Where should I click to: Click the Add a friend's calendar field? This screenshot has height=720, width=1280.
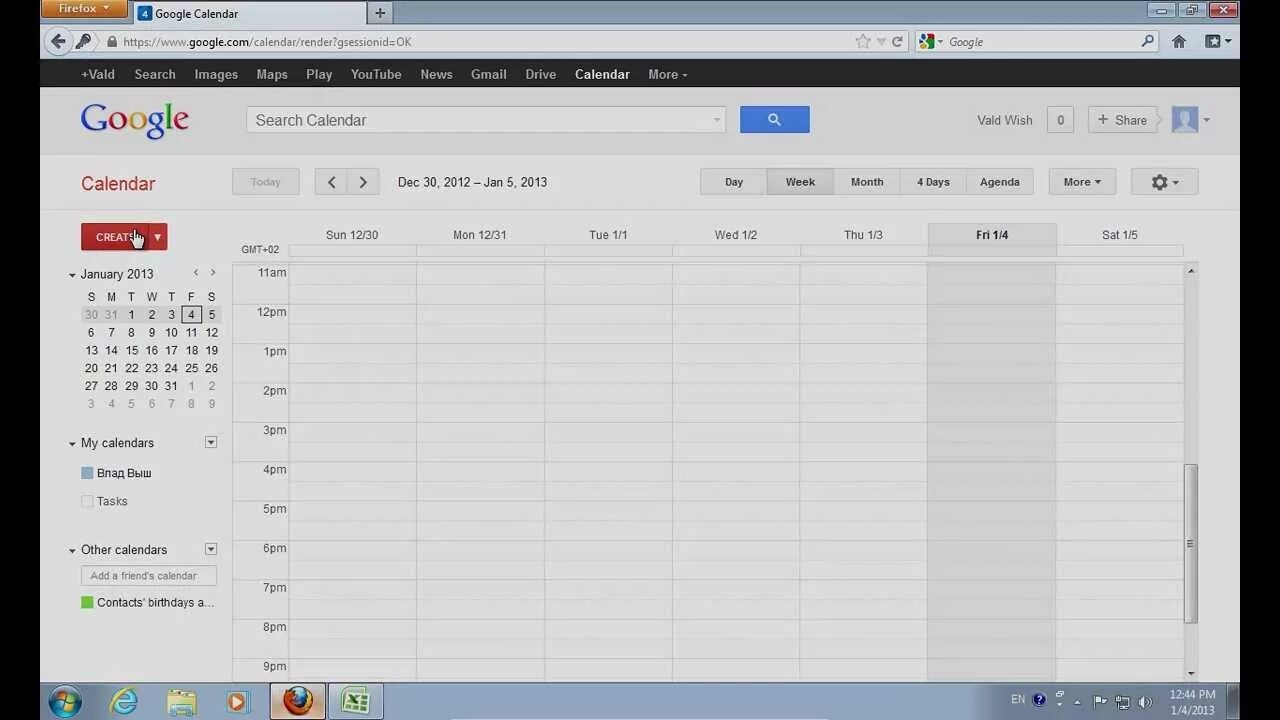pyautogui.click(x=149, y=576)
